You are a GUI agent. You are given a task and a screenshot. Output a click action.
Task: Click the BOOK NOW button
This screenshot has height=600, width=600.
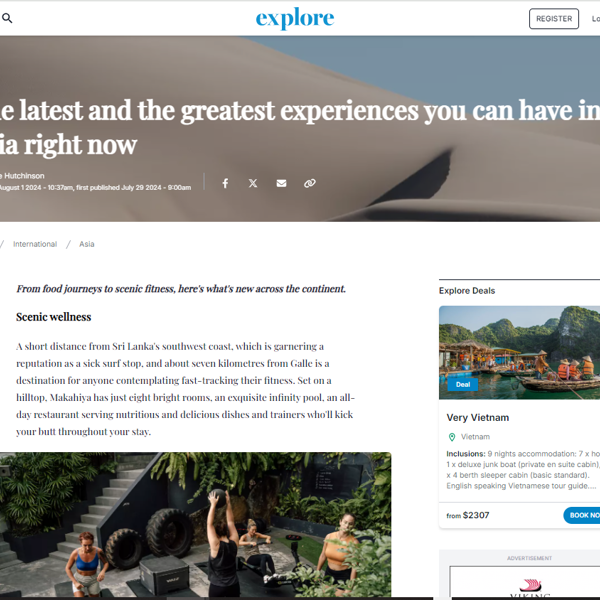582,515
